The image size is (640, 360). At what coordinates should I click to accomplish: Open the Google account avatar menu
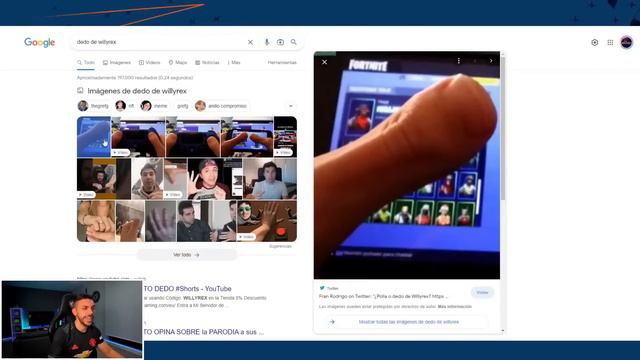(x=627, y=42)
